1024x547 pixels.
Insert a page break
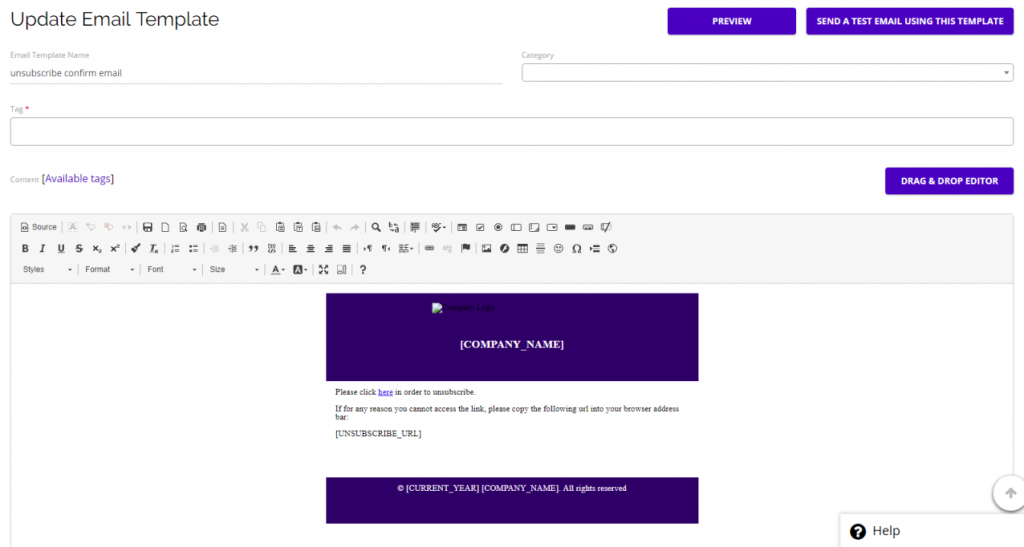click(x=594, y=248)
